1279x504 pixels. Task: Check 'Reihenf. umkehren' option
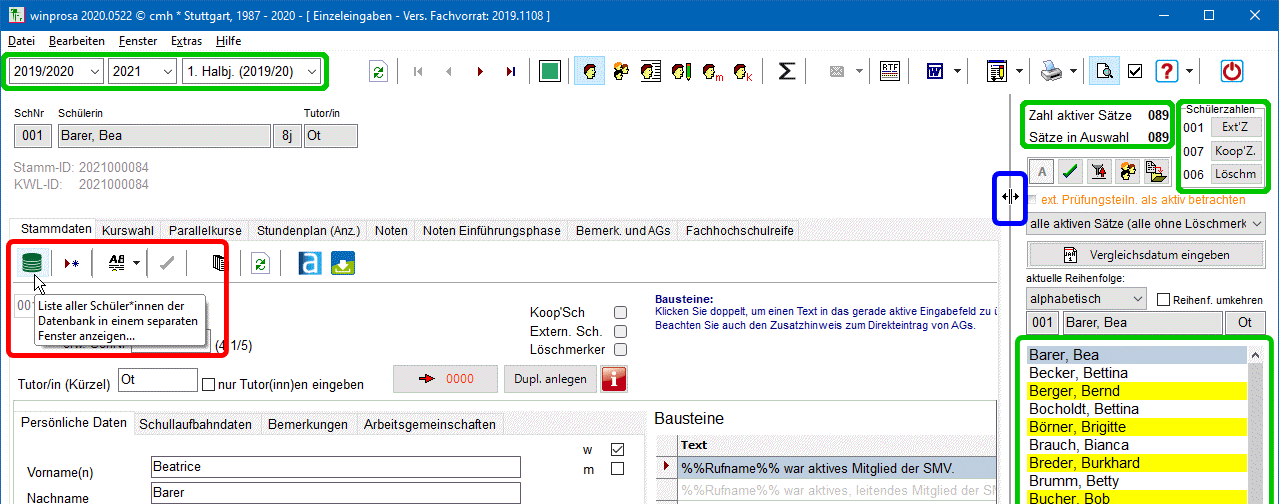click(1163, 299)
